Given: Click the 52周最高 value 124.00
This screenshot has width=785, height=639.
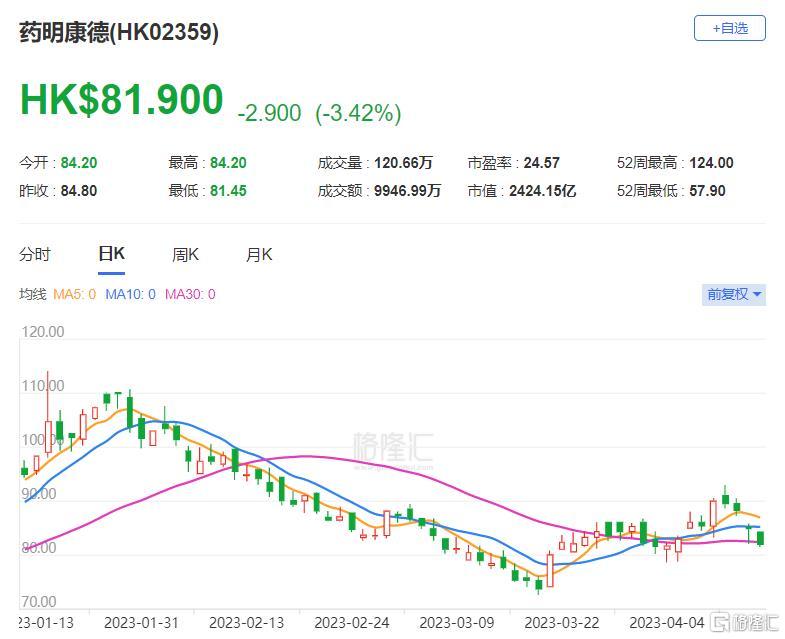Looking at the screenshot, I should coord(711,163).
